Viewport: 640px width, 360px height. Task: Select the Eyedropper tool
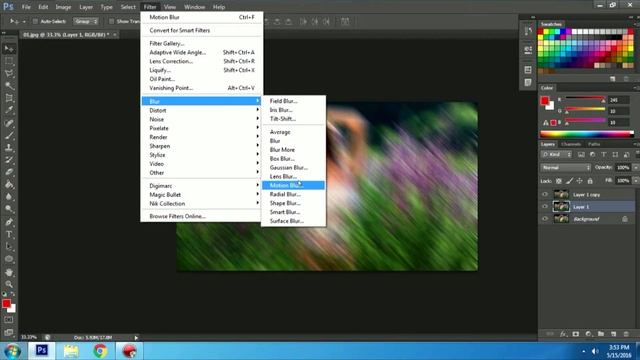9,110
